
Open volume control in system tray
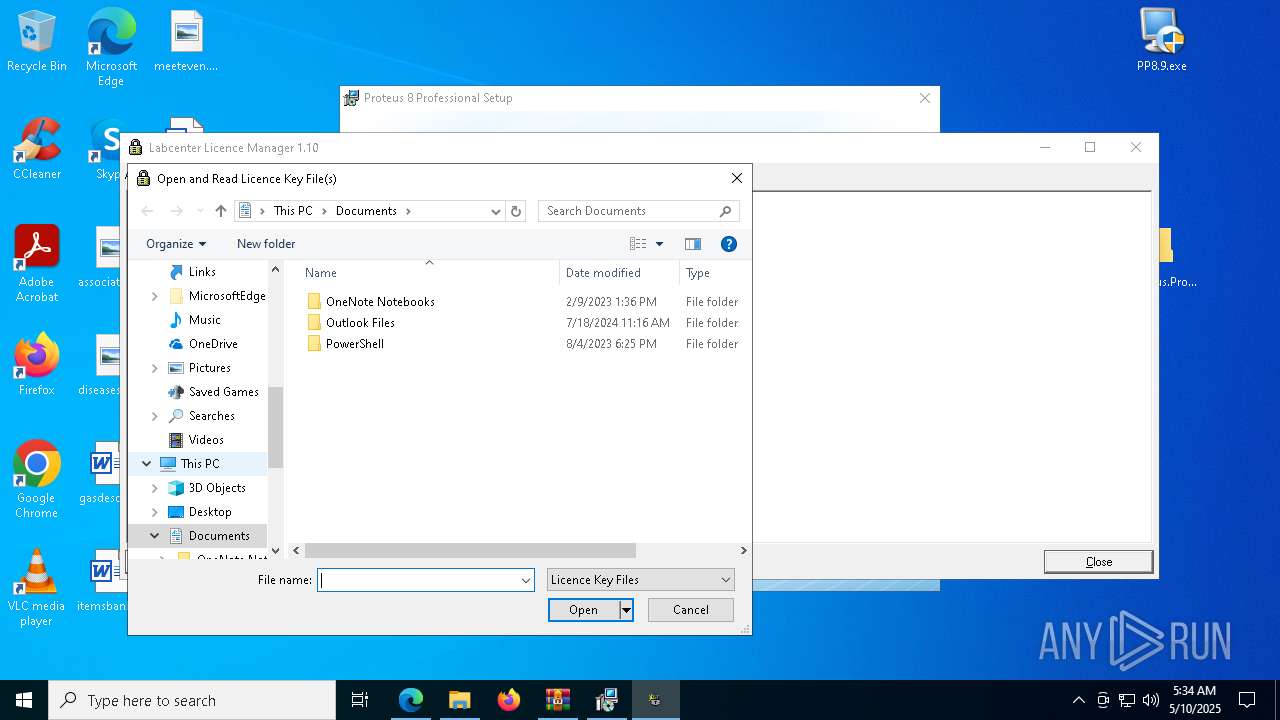click(x=1151, y=700)
